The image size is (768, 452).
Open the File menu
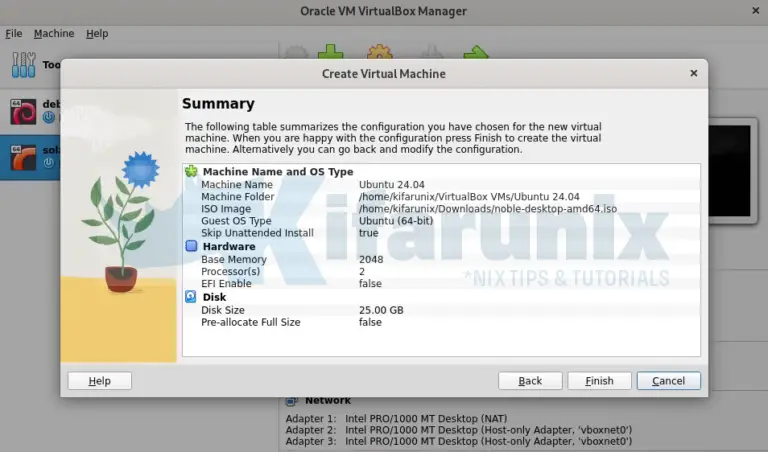14,34
